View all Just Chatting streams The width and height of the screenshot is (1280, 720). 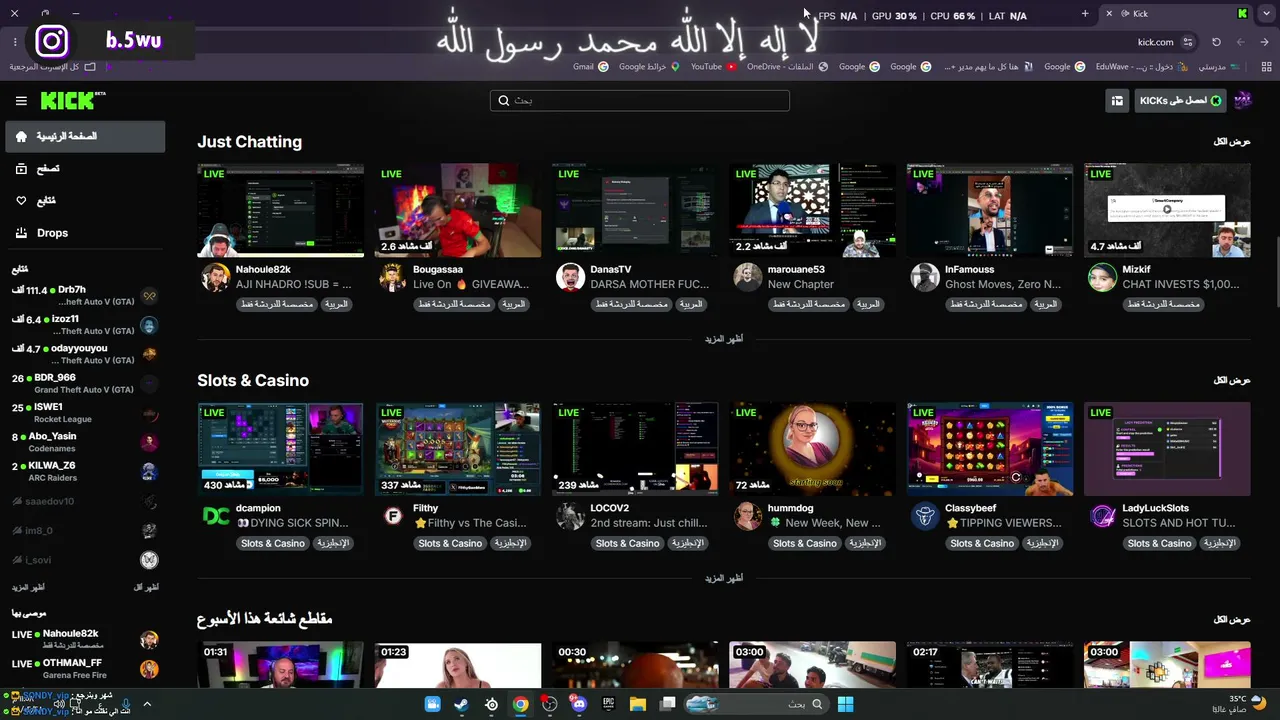coord(1232,142)
